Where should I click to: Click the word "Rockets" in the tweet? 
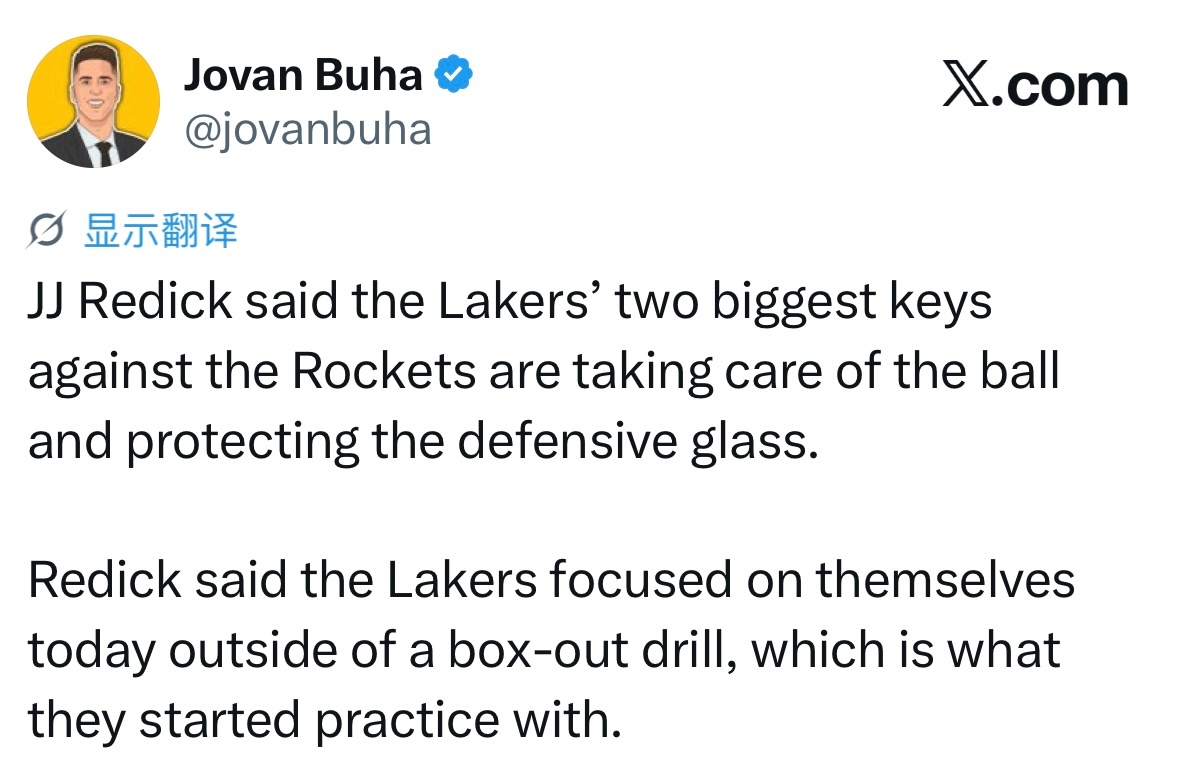[384, 371]
